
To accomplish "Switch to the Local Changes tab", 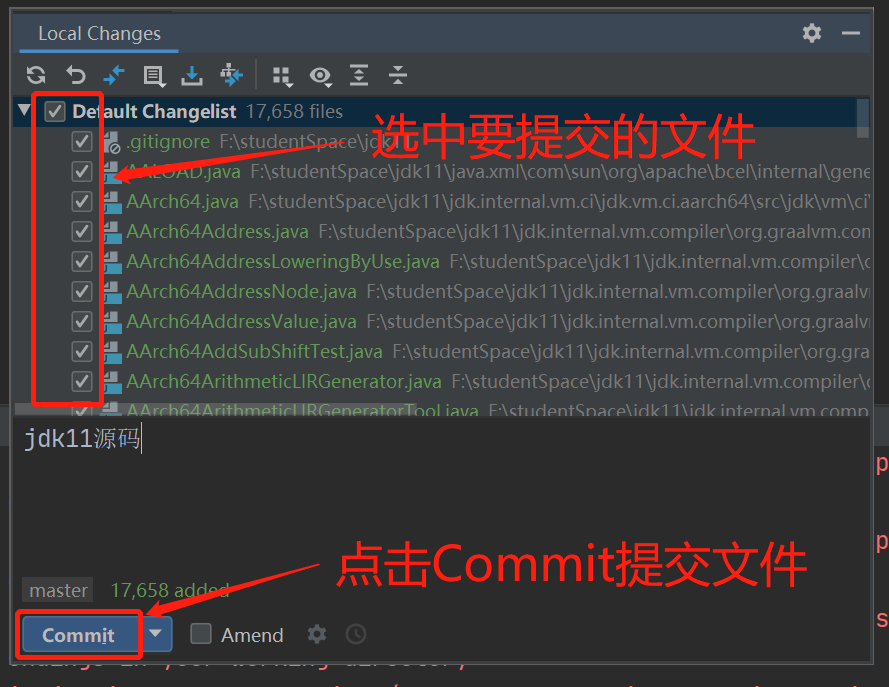I will [x=99, y=33].
